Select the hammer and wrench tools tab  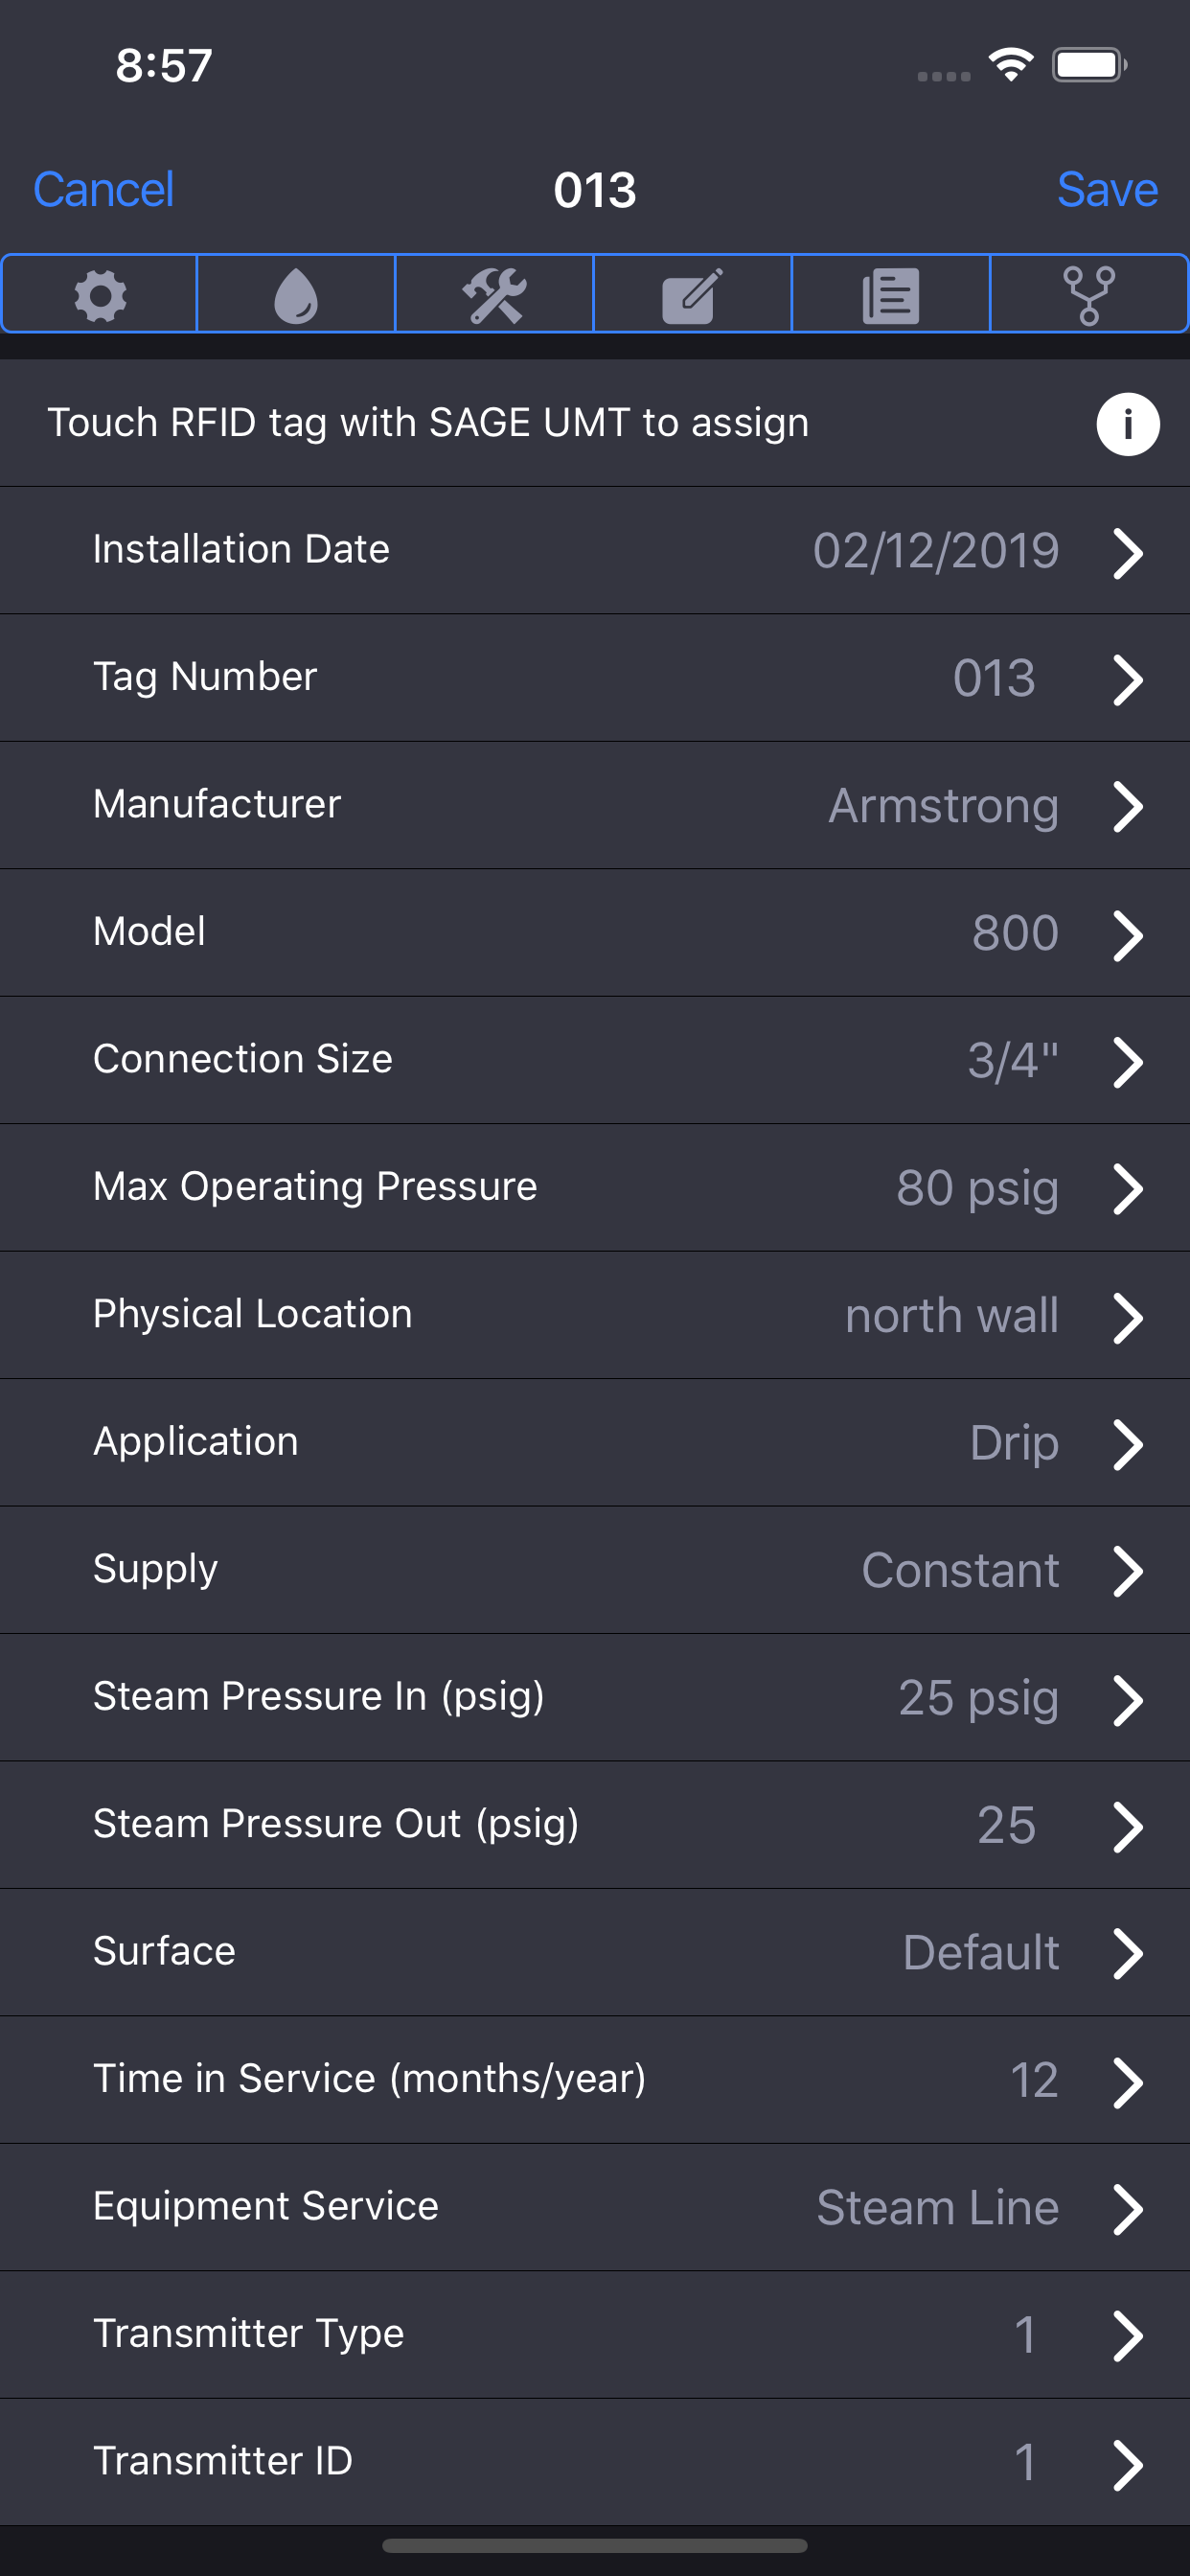(494, 294)
